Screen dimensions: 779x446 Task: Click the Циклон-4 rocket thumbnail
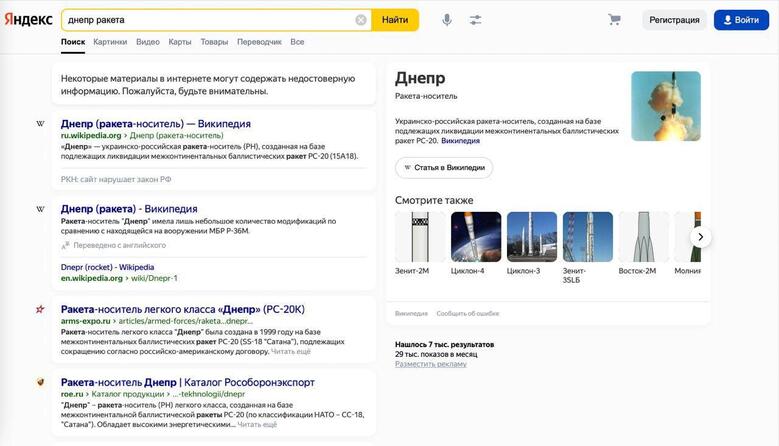(x=476, y=237)
